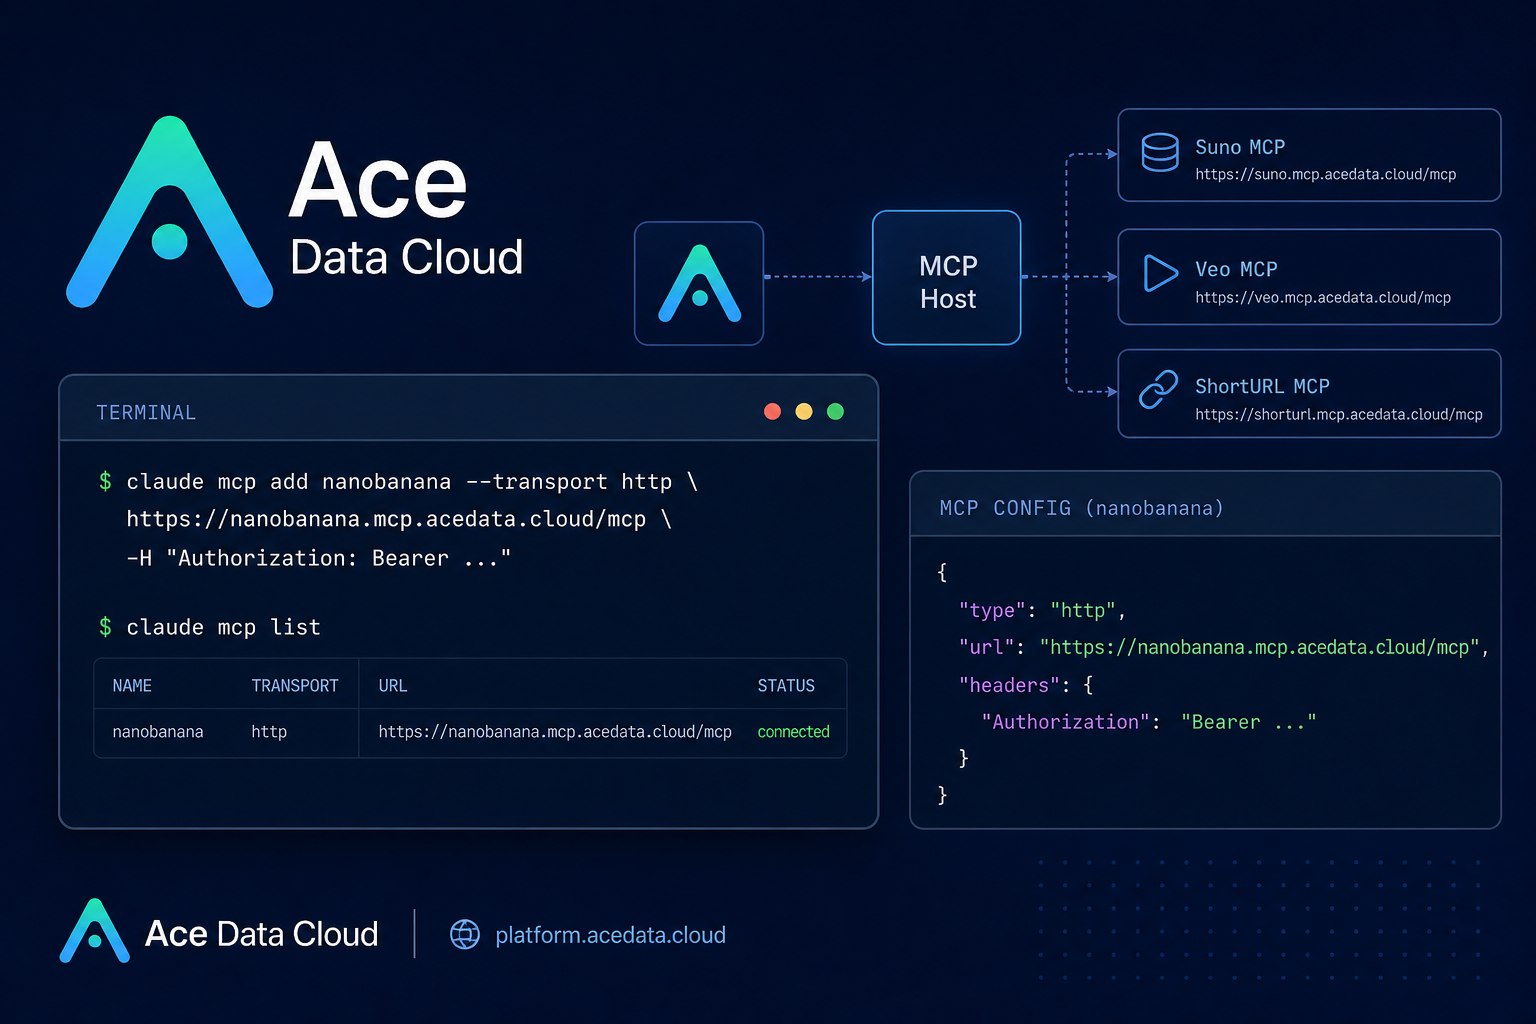Click the URL line in the add command

399,519
